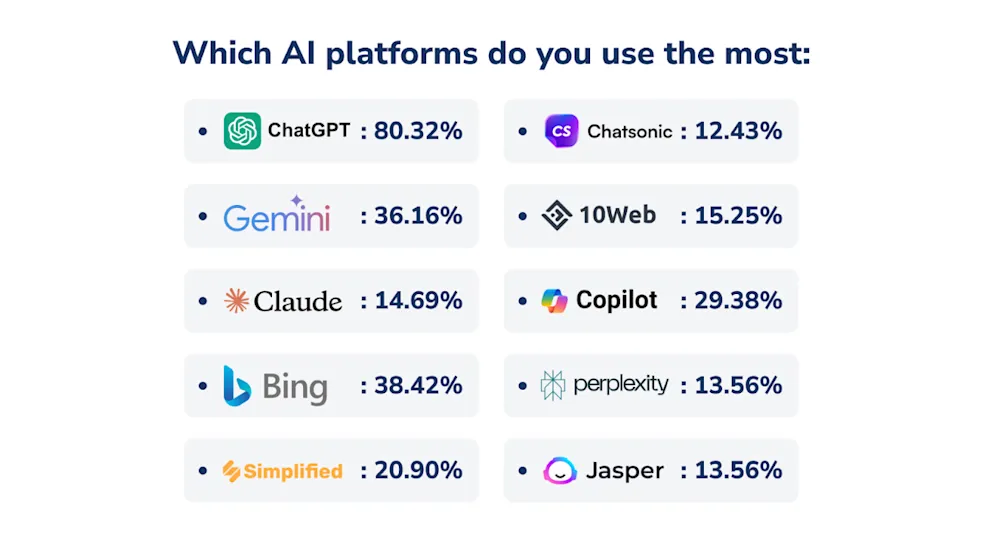The image size is (1000, 541).
Task: Click the Claude 14.69% percentage
Action: click(x=418, y=300)
